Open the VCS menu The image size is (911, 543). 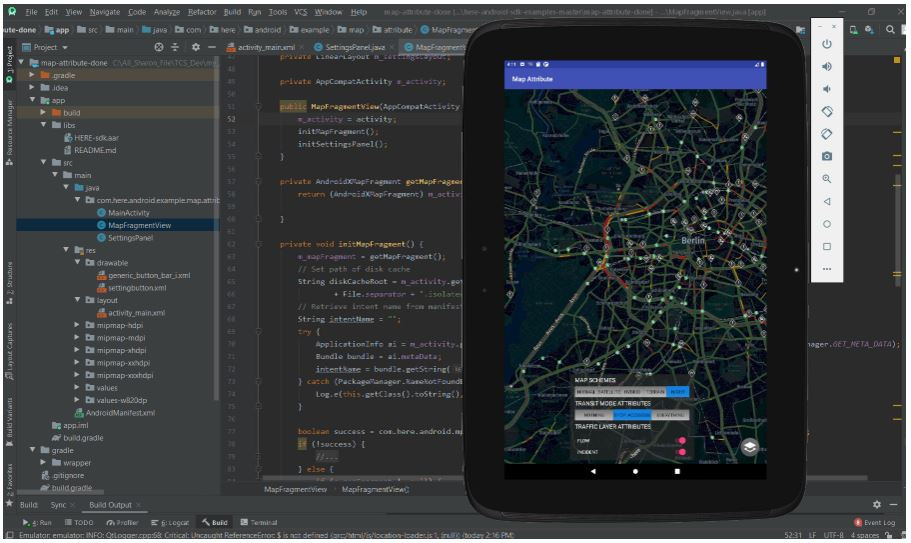click(x=300, y=12)
